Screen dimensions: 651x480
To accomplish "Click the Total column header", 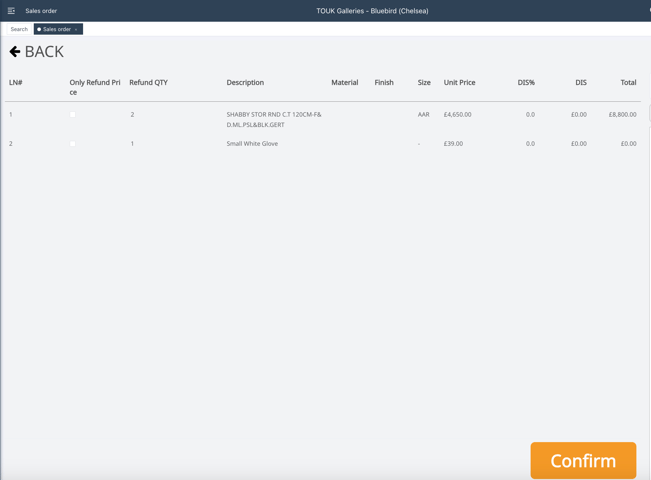I will tap(628, 83).
